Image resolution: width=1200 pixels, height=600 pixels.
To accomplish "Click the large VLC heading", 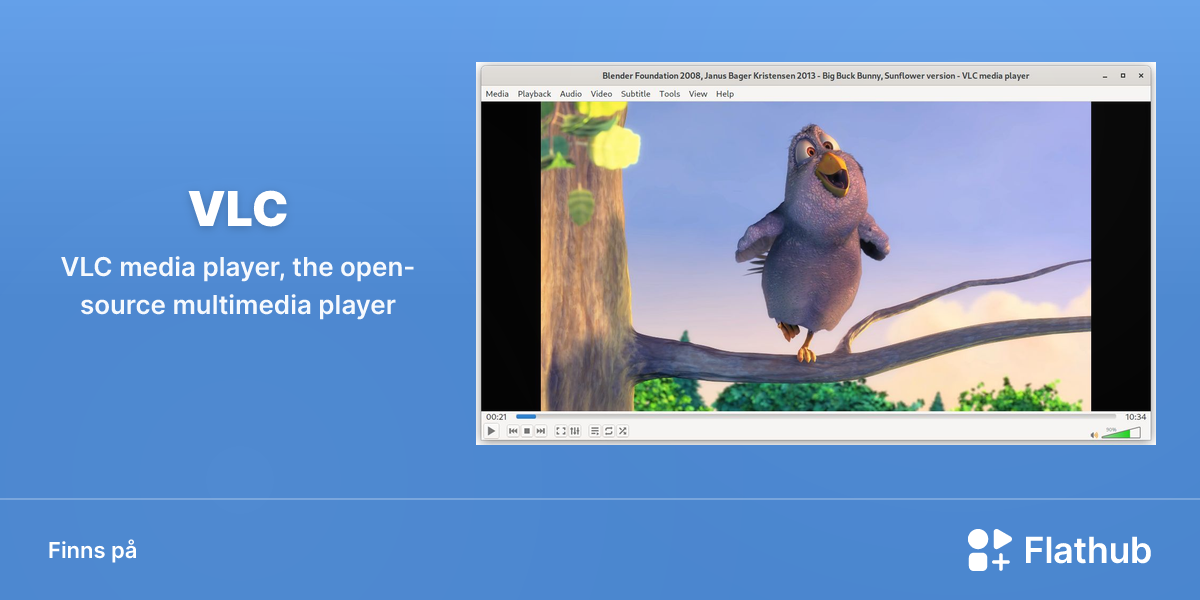I will [x=238, y=209].
